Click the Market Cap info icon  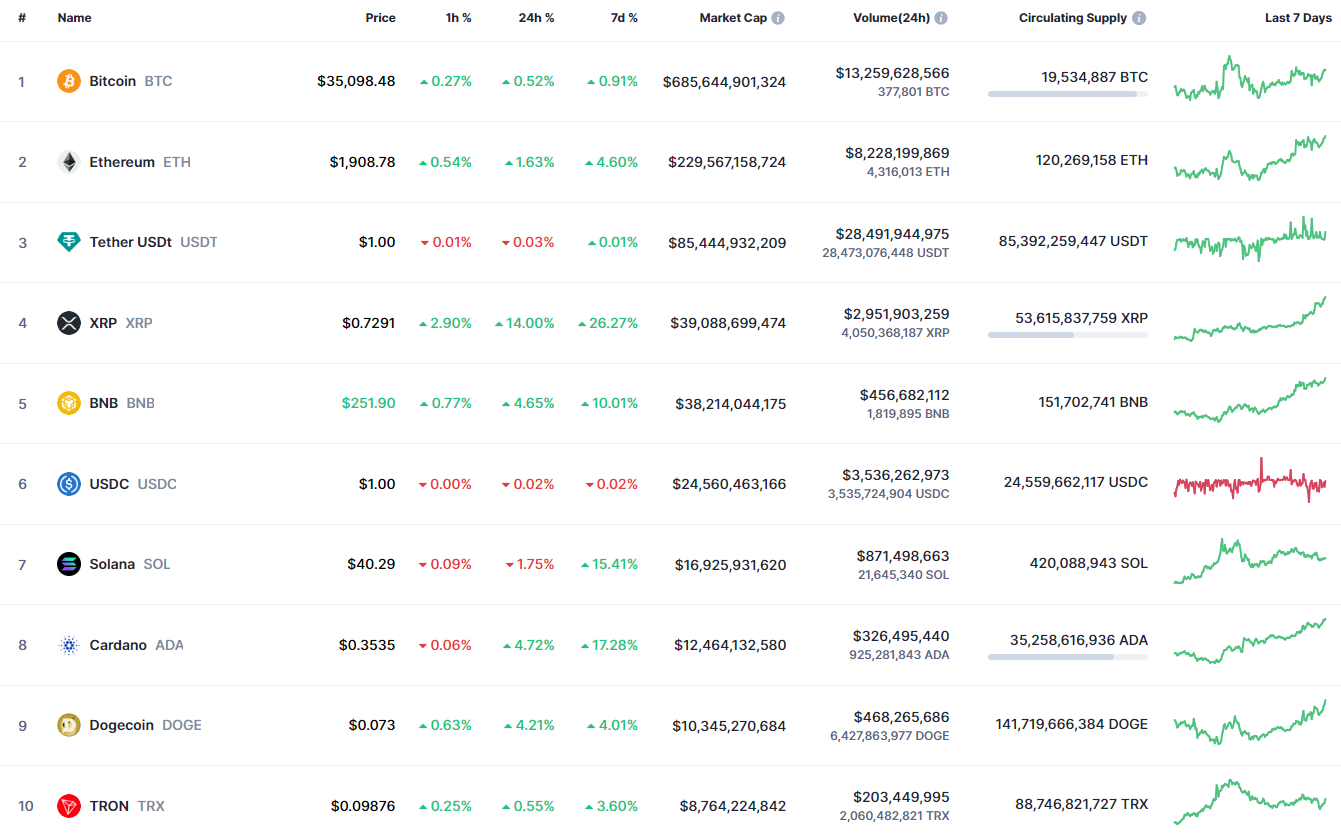tap(778, 18)
